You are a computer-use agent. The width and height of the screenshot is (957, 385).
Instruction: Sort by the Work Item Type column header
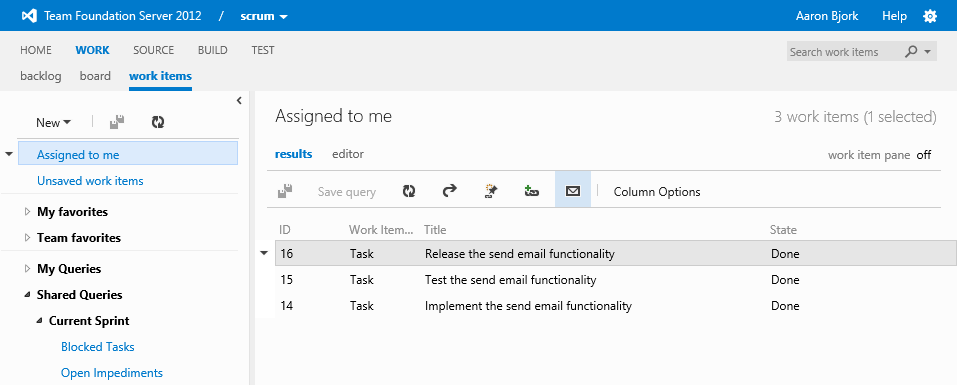pos(381,230)
